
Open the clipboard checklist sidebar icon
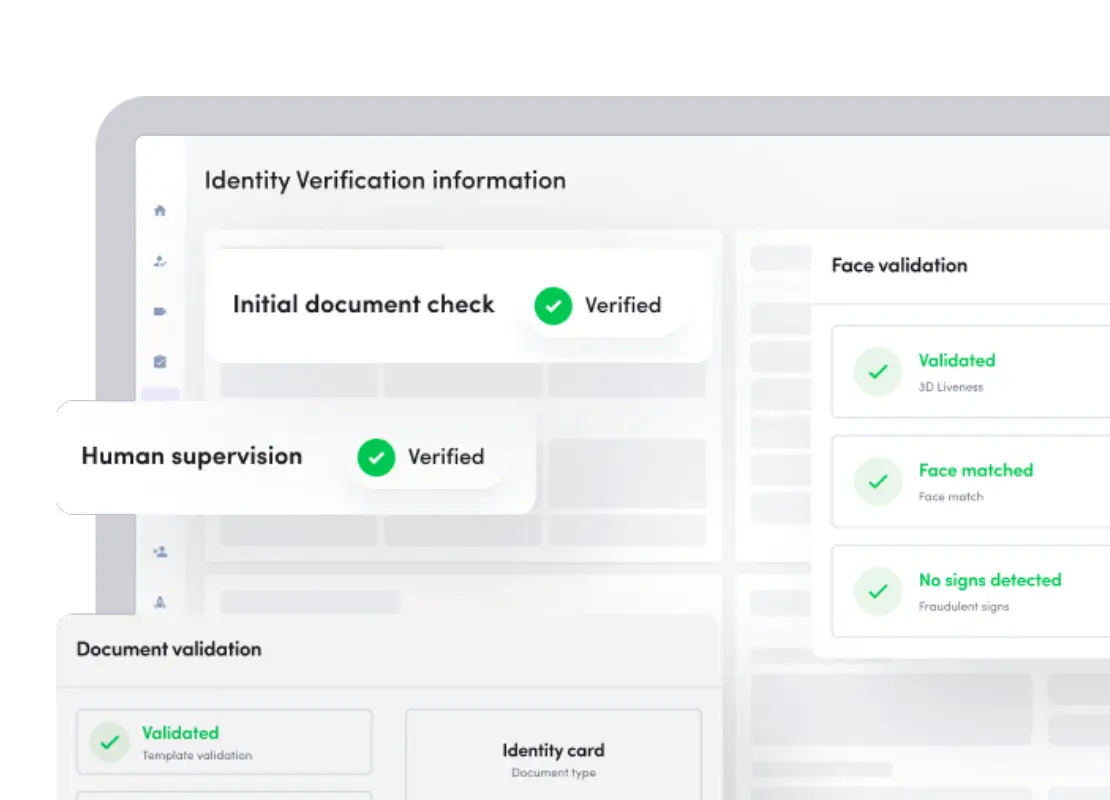coord(160,362)
